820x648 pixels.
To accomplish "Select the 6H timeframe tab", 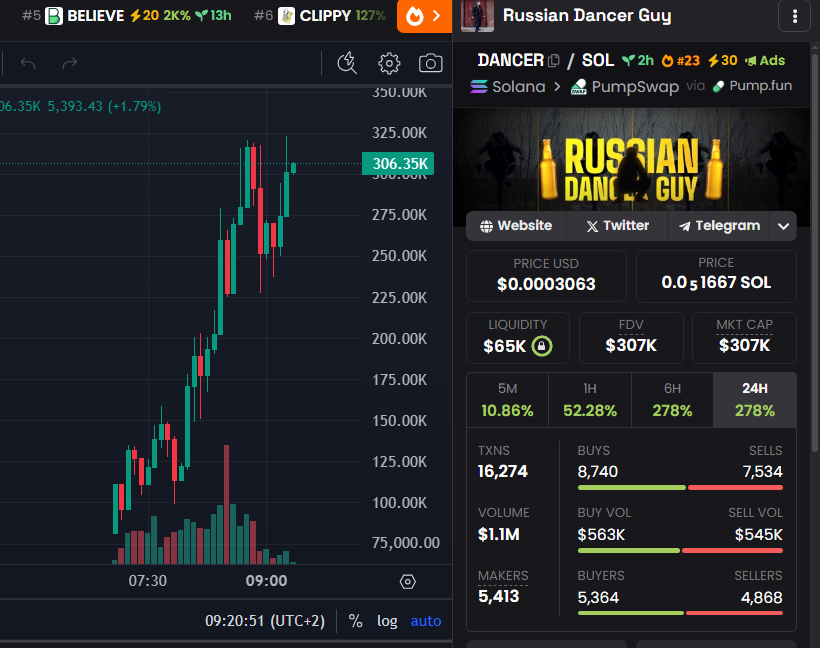I will pyautogui.click(x=672, y=400).
